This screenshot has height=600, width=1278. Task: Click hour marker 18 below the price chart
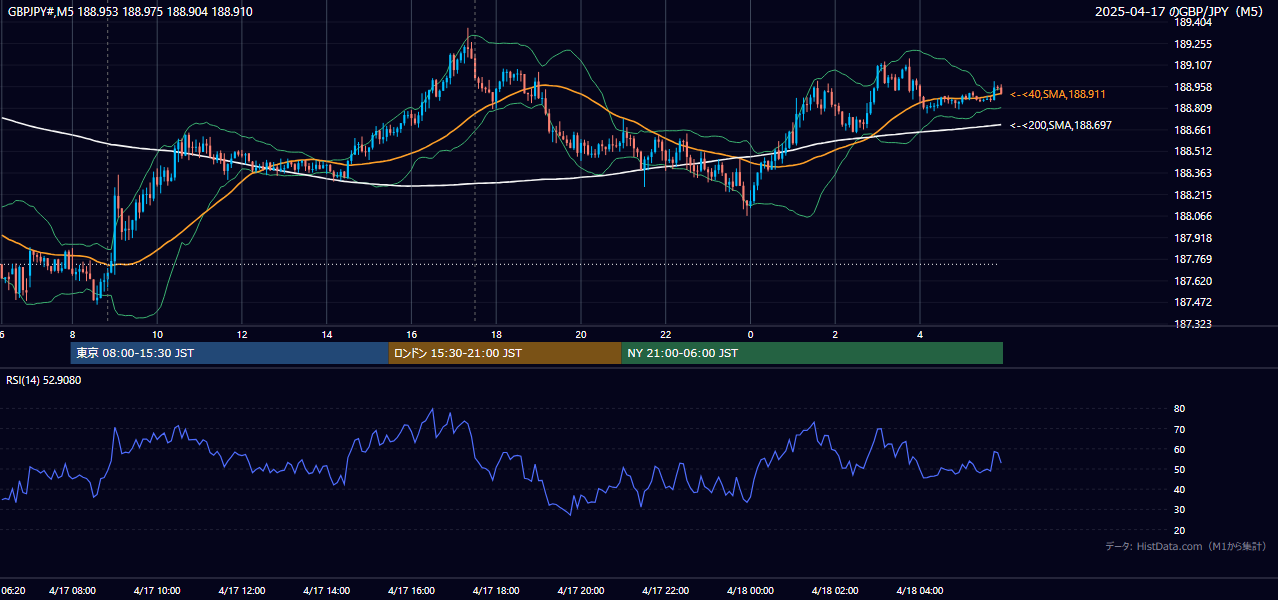(496, 334)
